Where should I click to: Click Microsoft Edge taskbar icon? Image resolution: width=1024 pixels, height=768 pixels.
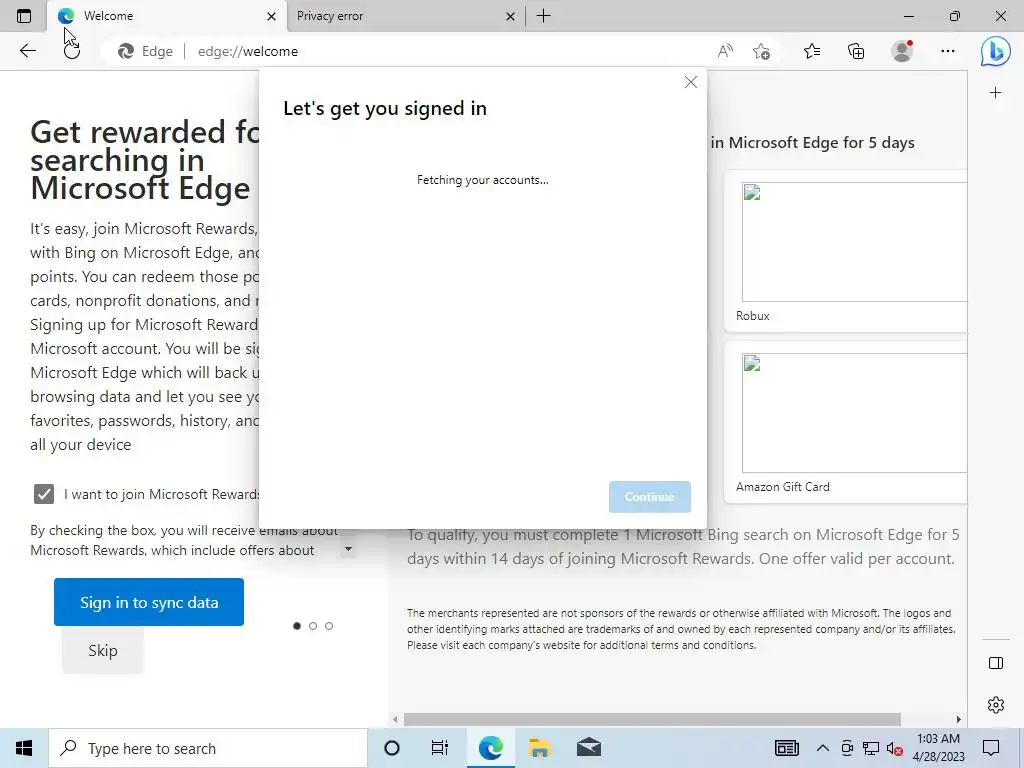490,748
